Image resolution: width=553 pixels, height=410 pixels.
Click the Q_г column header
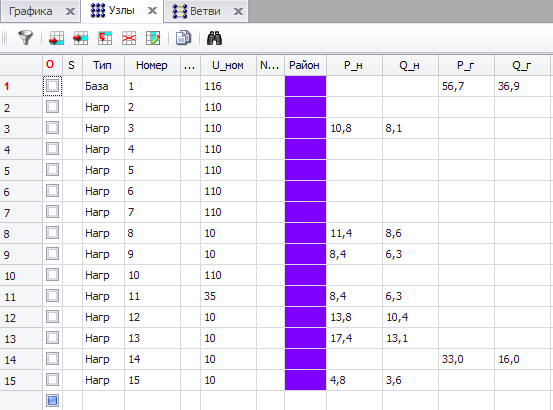522,65
